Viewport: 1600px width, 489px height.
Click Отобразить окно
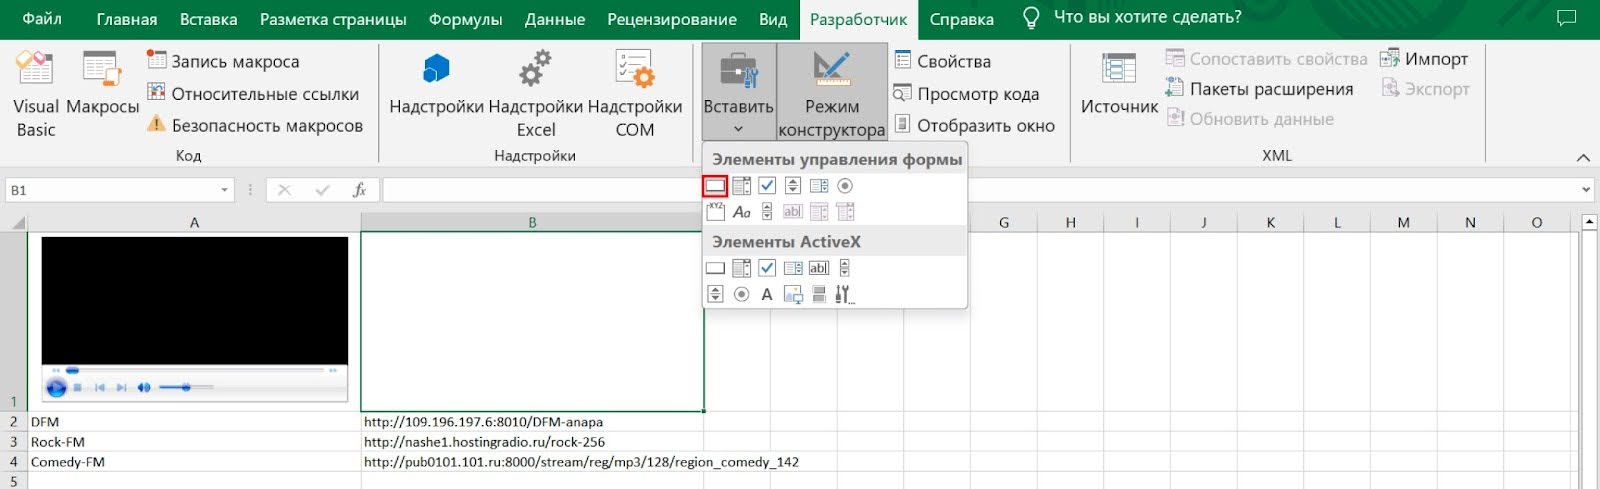[x=975, y=125]
